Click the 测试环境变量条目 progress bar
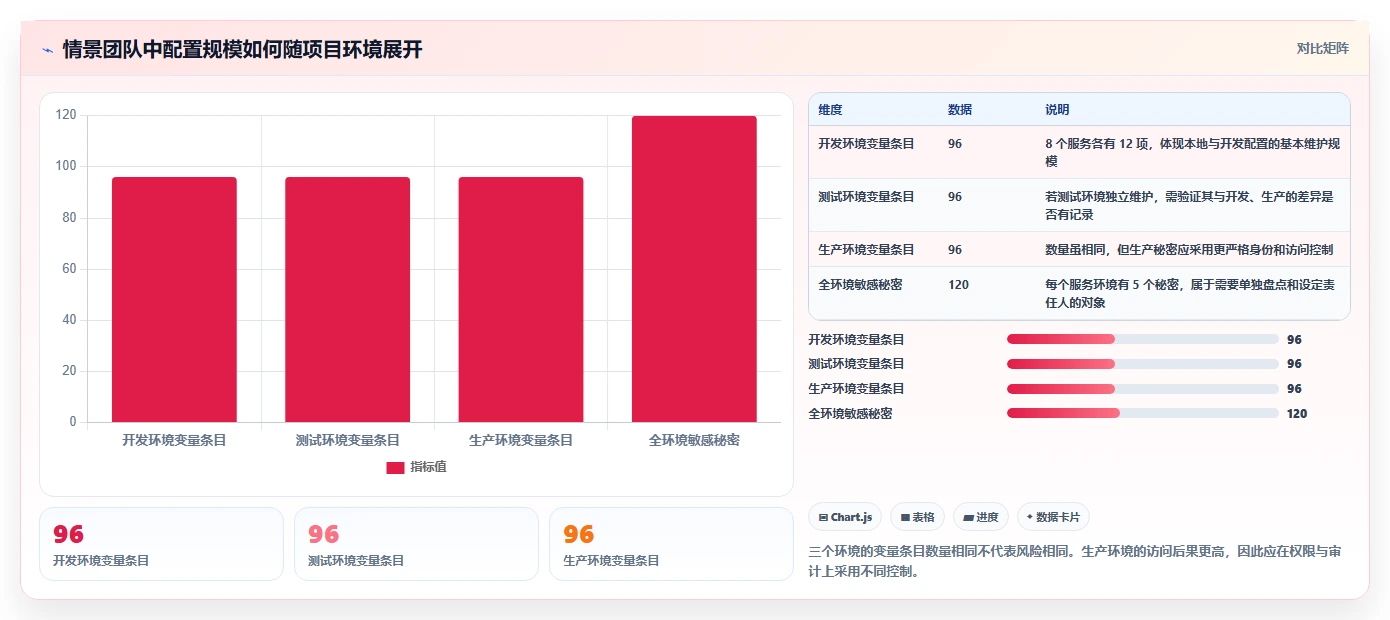Screen dimensions: 1390x620 coord(1142,364)
